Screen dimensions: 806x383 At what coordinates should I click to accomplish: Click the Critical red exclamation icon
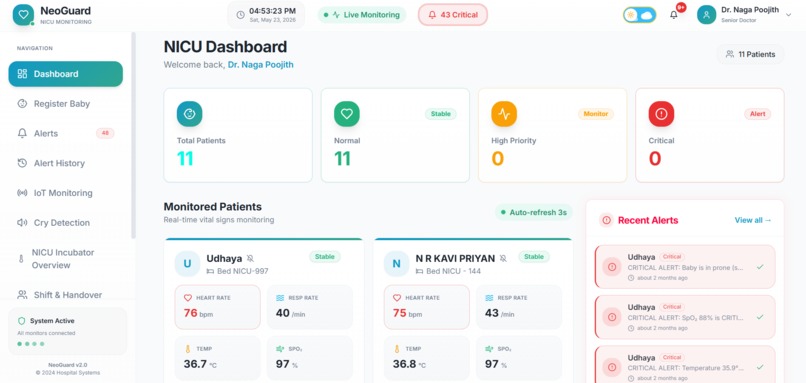pos(662,114)
